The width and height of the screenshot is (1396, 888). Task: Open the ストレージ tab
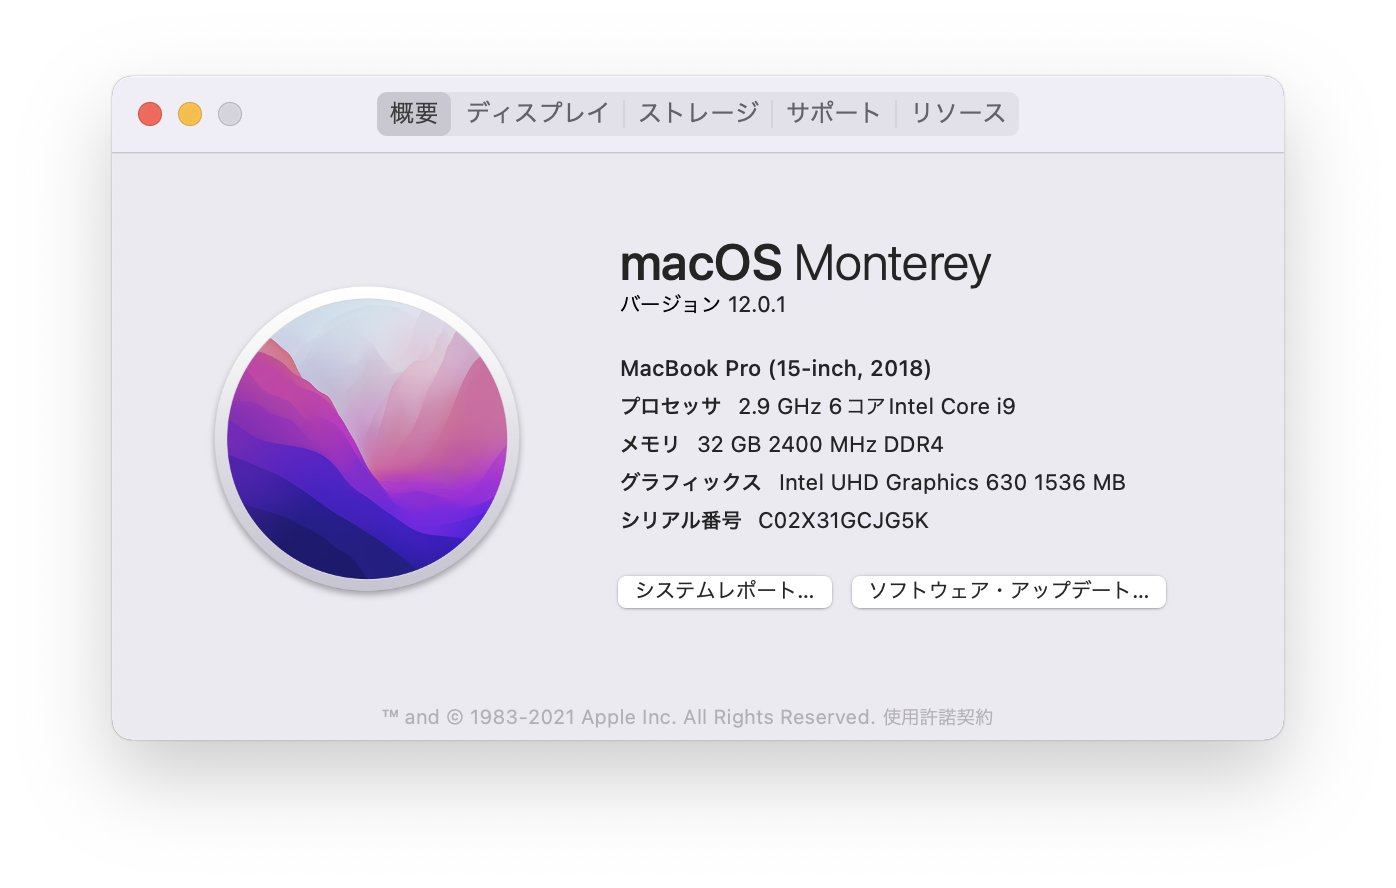699,113
